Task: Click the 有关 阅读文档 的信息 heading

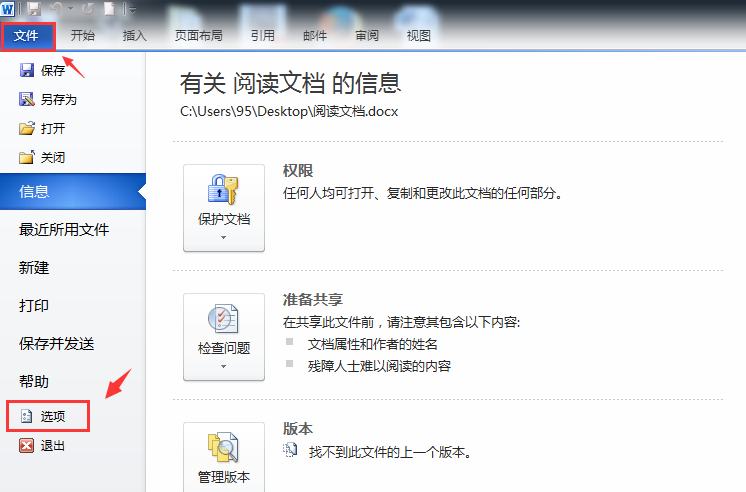Action: pos(290,83)
